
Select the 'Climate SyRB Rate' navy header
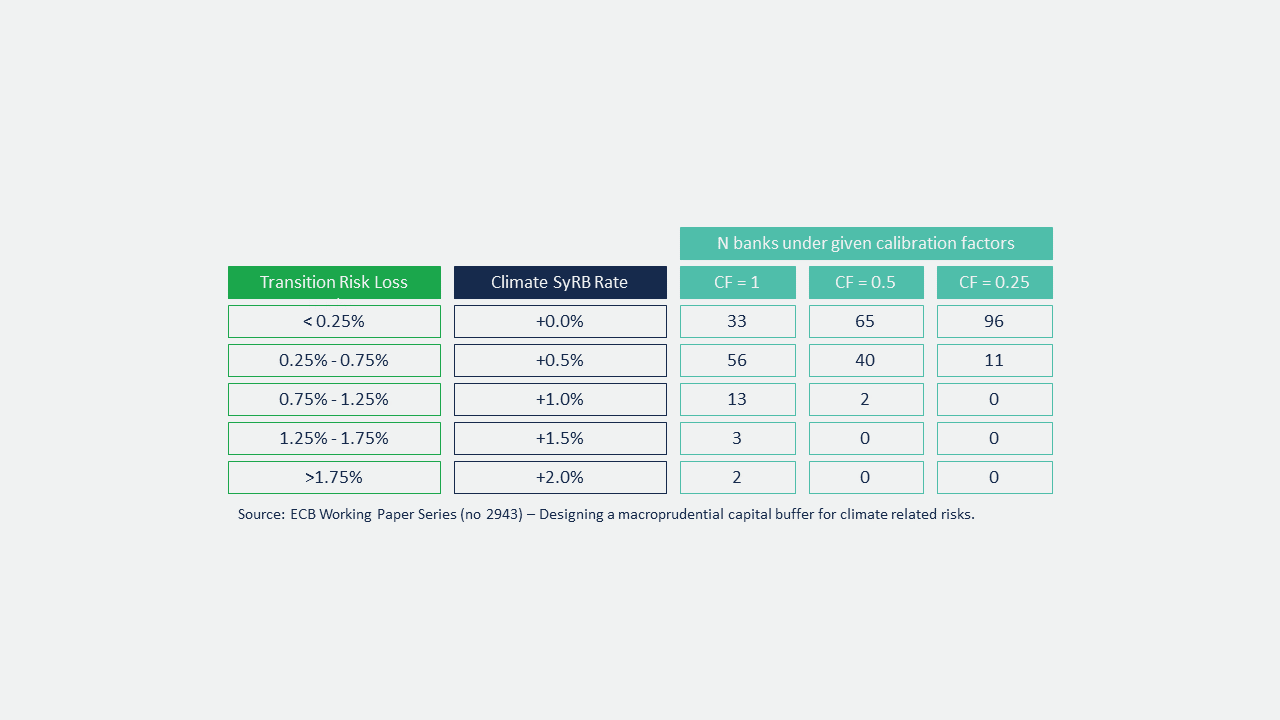click(560, 282)
